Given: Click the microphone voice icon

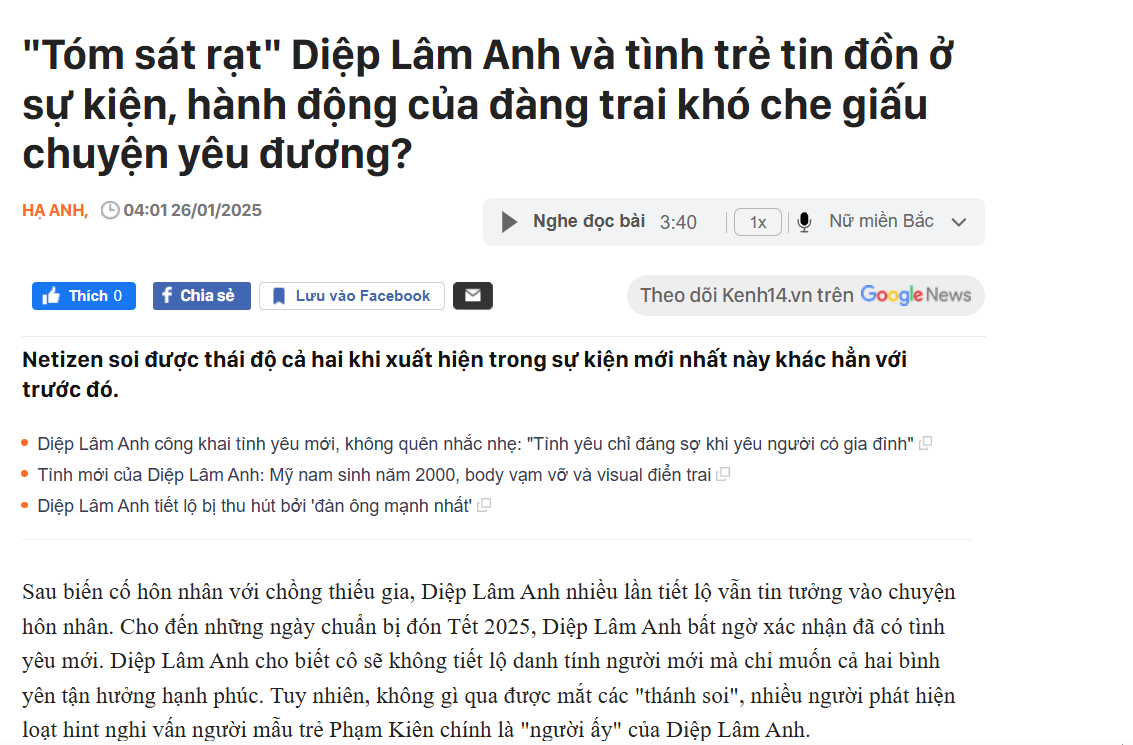Looking at the screenshot, I should click(x=804, y=222).
